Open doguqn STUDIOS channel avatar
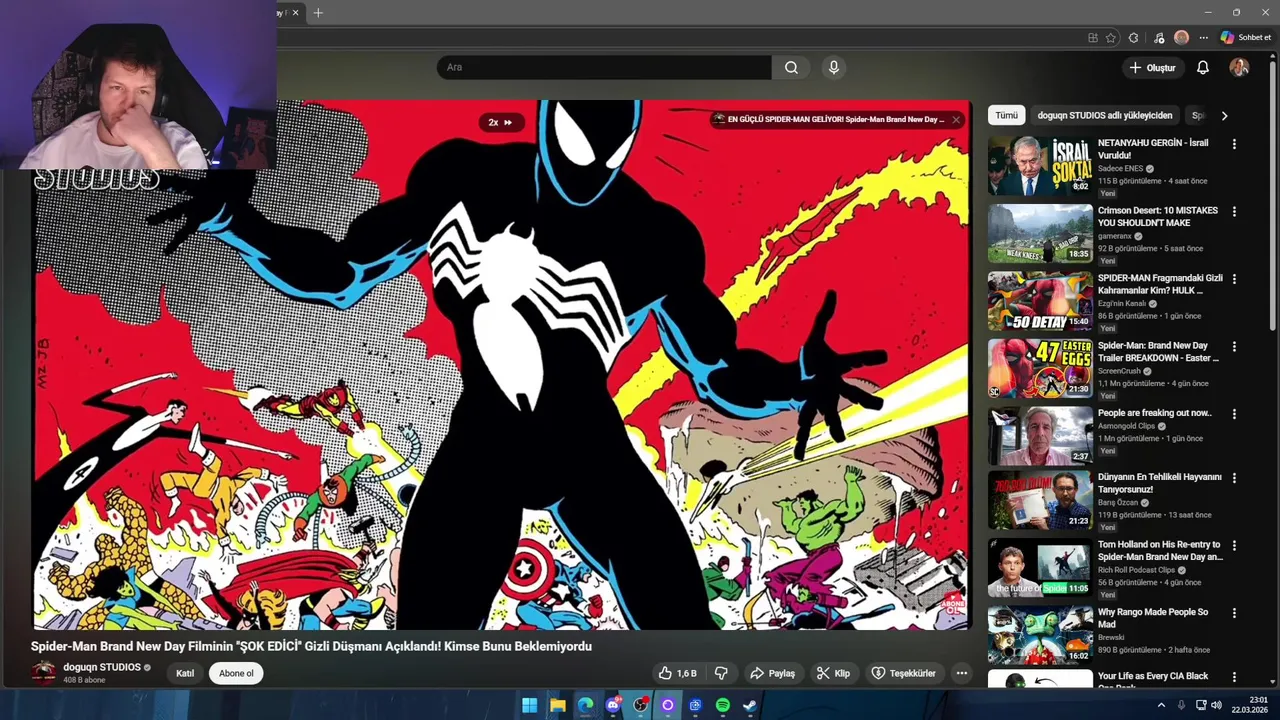 tap(44, 673)
